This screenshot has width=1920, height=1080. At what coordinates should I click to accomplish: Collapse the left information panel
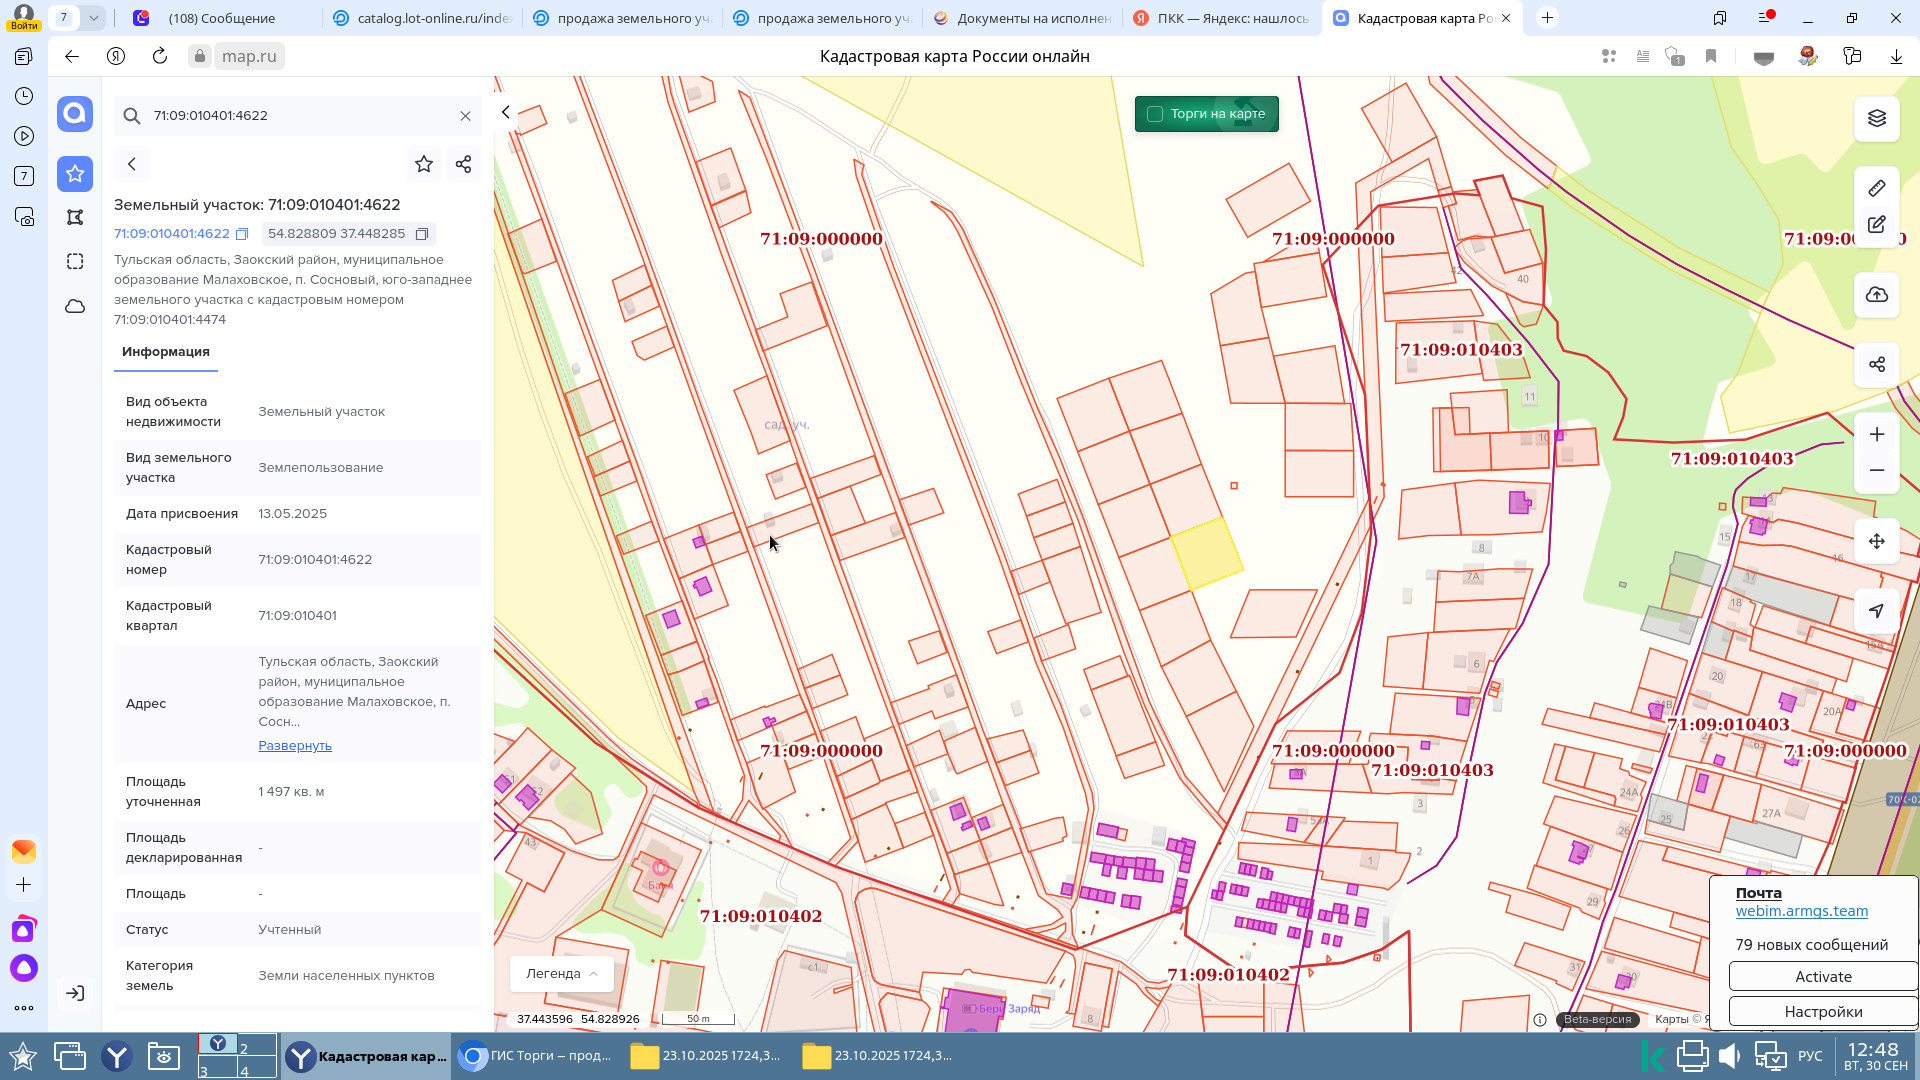(x=506, y=112)
